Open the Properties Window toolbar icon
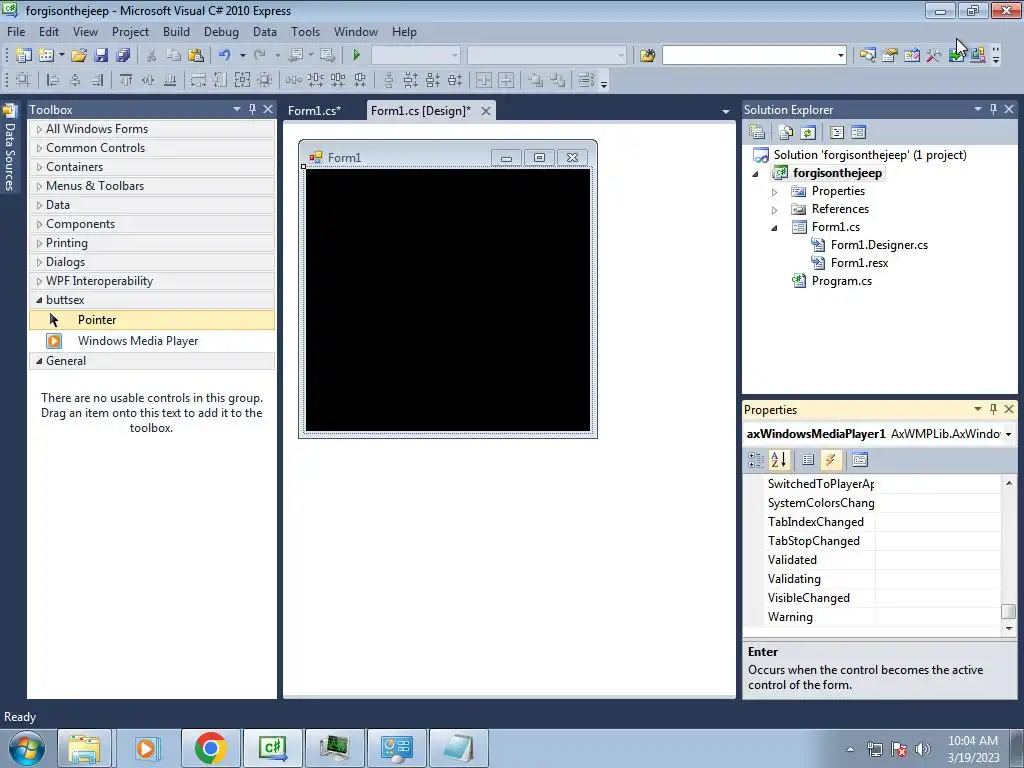1024x768 pixels. 889,56
